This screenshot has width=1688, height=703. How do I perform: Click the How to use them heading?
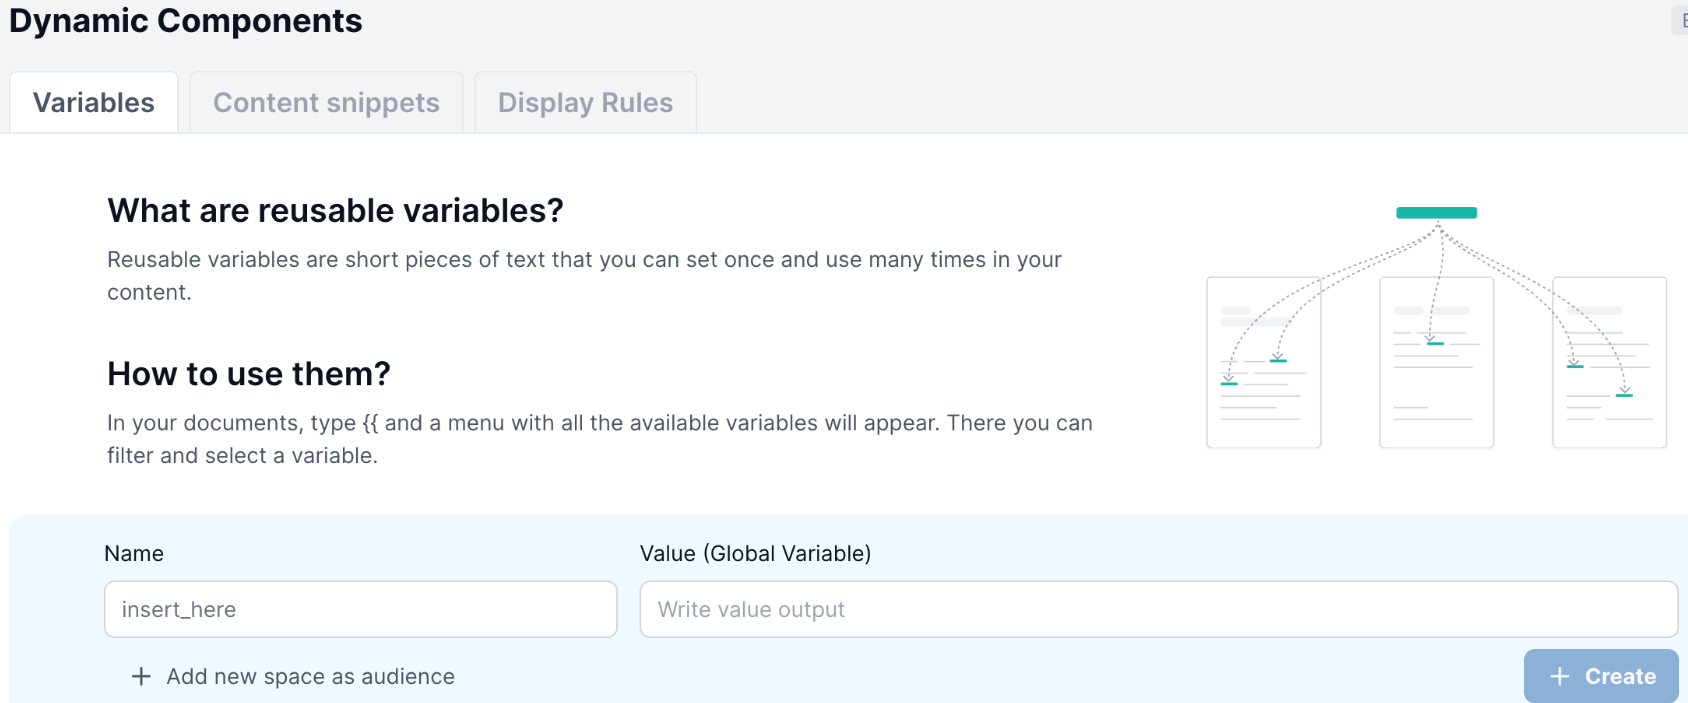(x=249, y=373)
